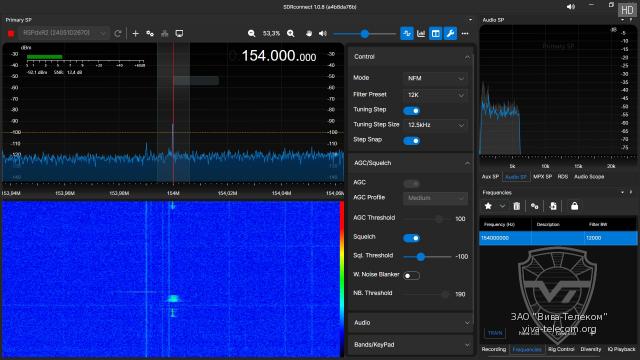Screen dimensions: 640x360
Task: Switch to the Aux SP tab
Action: tap(490, 177)
